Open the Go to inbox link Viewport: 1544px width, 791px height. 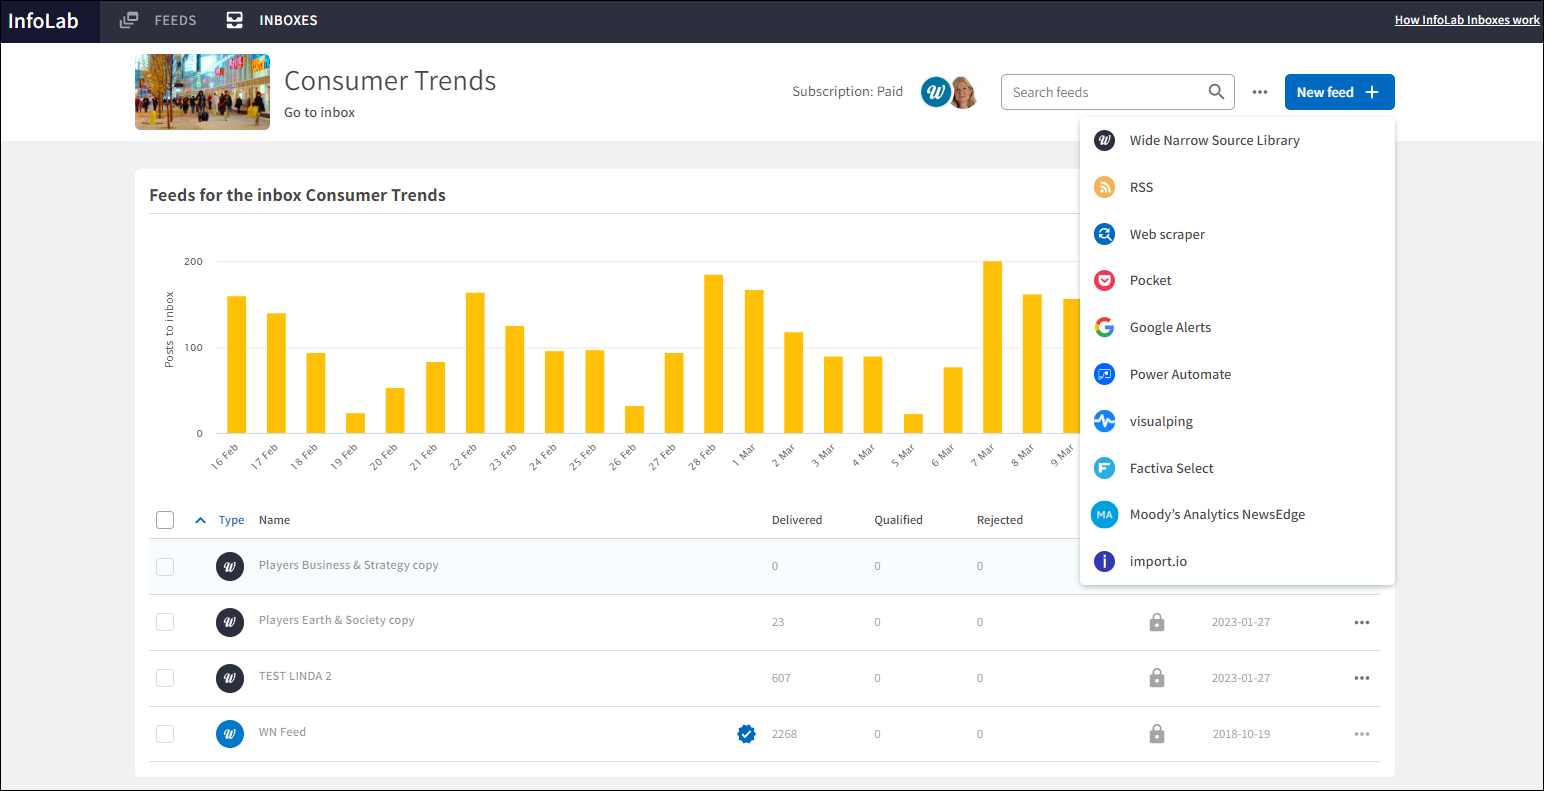[319, 113]
